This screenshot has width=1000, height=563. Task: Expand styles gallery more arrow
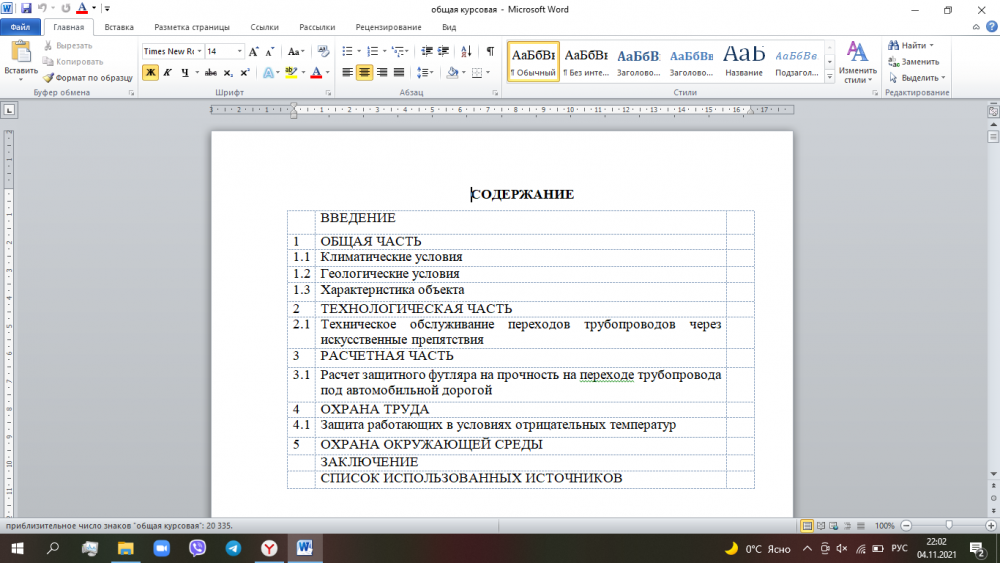tap(830, 77)
